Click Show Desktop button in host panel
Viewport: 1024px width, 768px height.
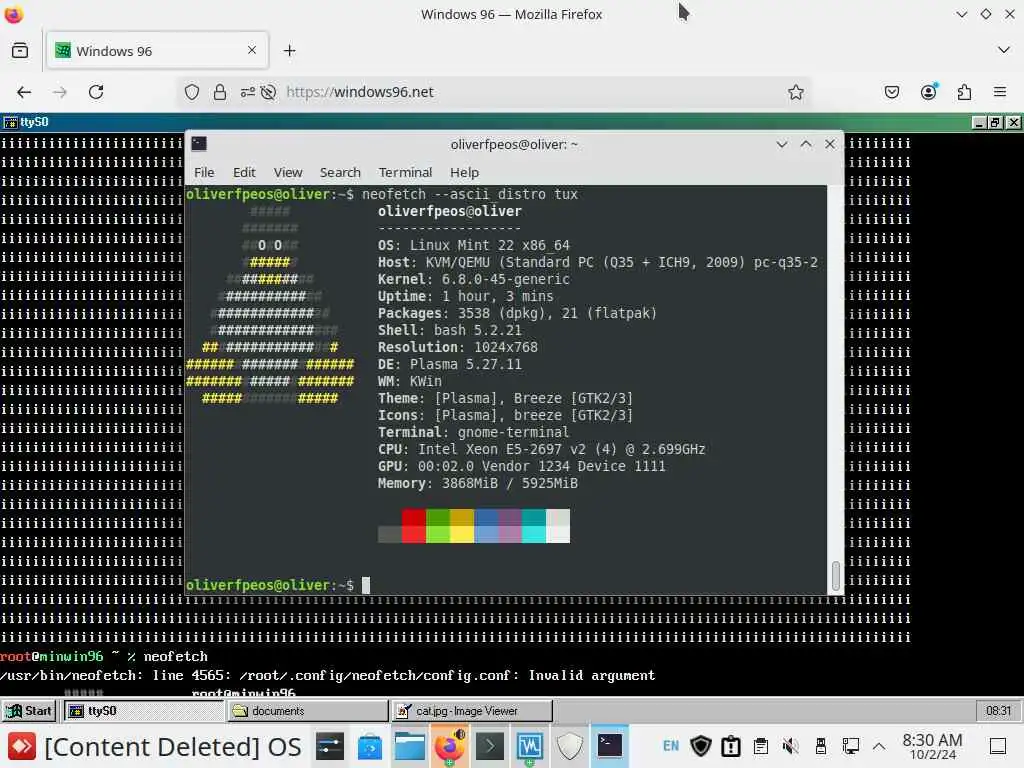tap(998, 746)
